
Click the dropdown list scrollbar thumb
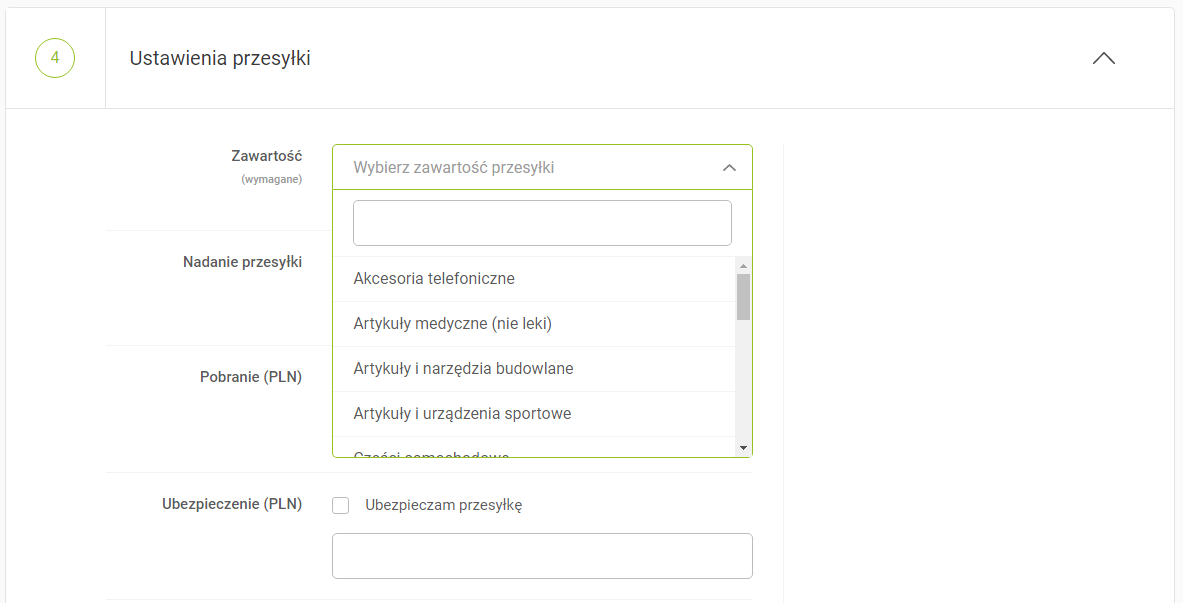pyautogui.click(x=743, y=296)
